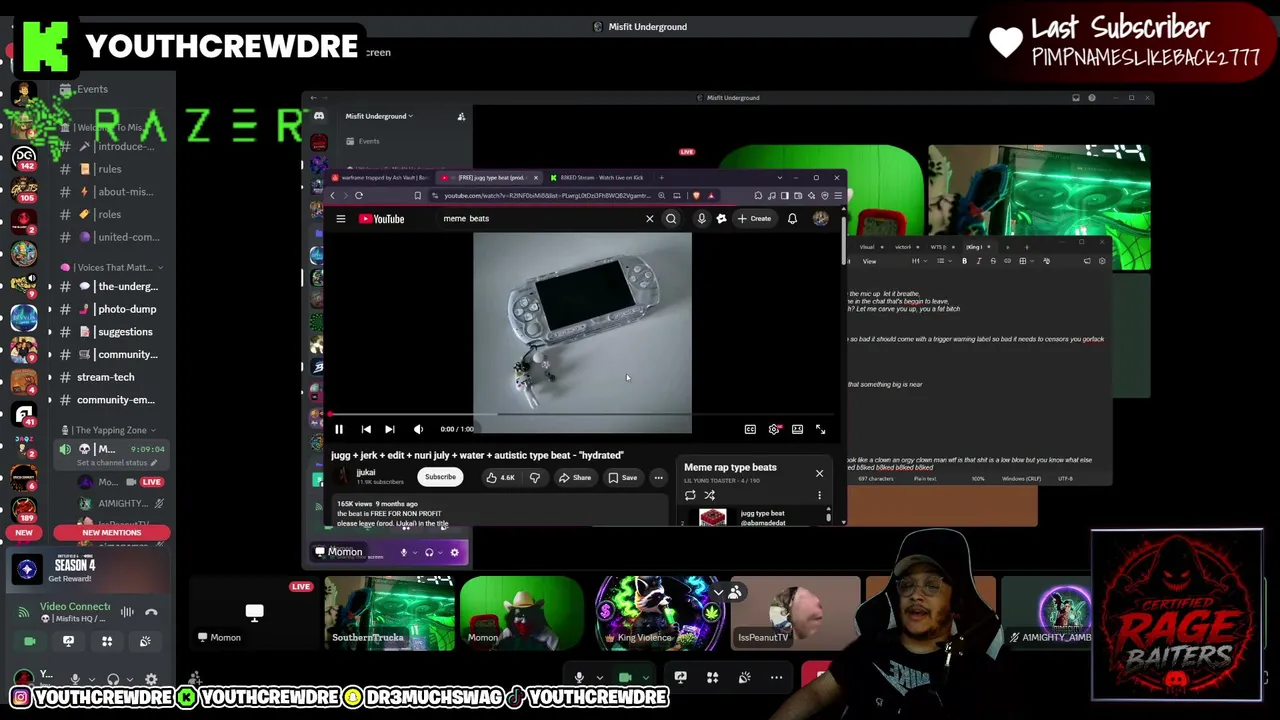Deafen audio with headphones icon in user panel
1280x720 pixels.
tap(113, 679)
